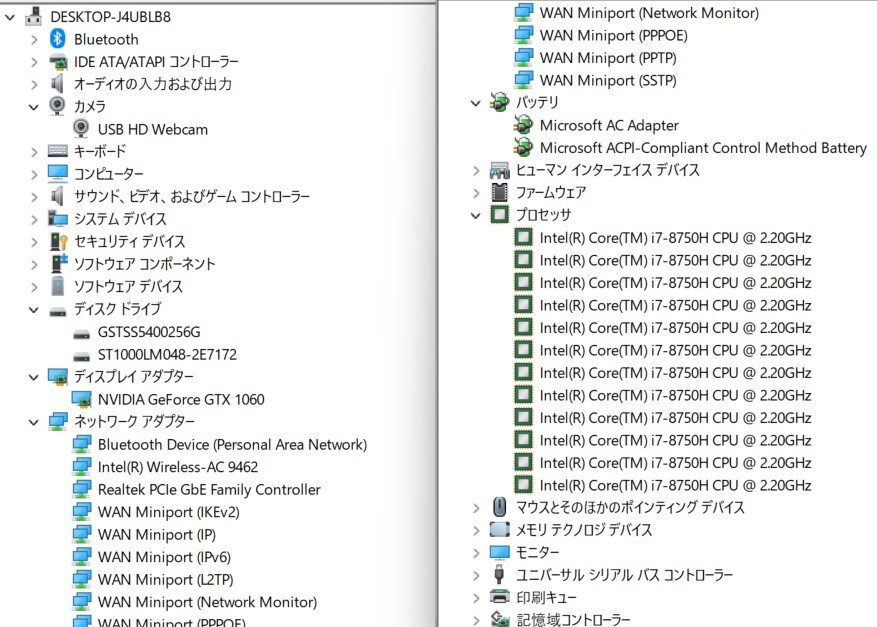Select Bluetooth Device (Personal Area Network)

point(232,445)
